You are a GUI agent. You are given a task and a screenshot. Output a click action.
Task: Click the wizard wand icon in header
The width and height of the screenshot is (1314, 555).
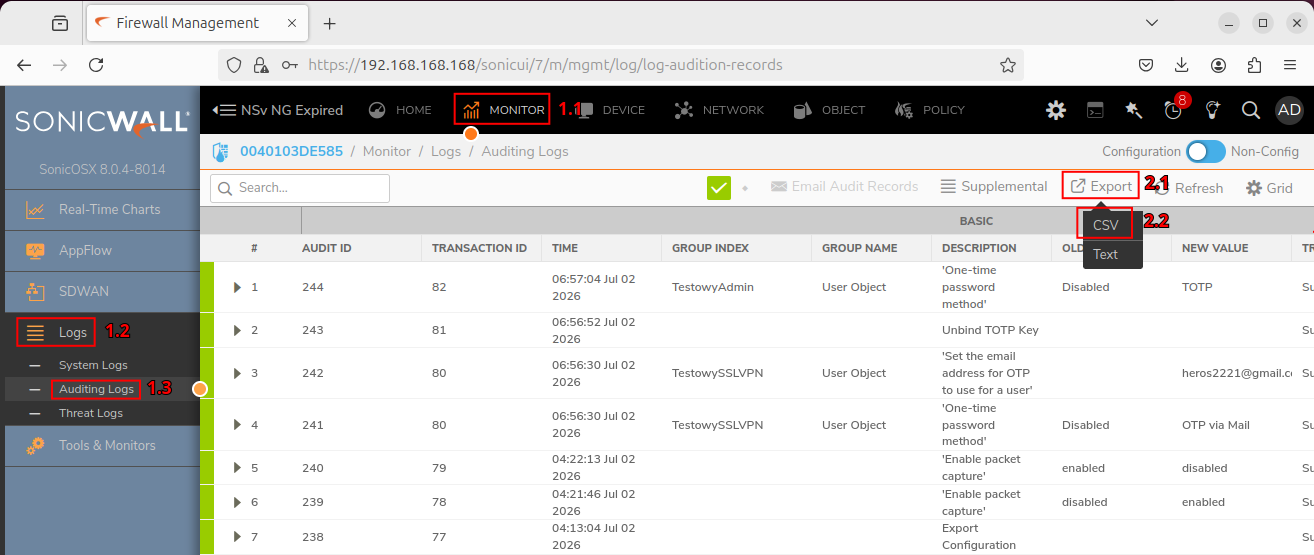click(x=1134, y=110)
